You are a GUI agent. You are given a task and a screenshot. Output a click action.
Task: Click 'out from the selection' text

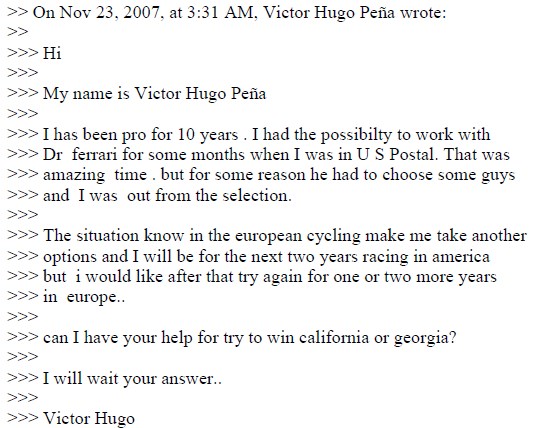pyautogui.click(x=209, y=196)
